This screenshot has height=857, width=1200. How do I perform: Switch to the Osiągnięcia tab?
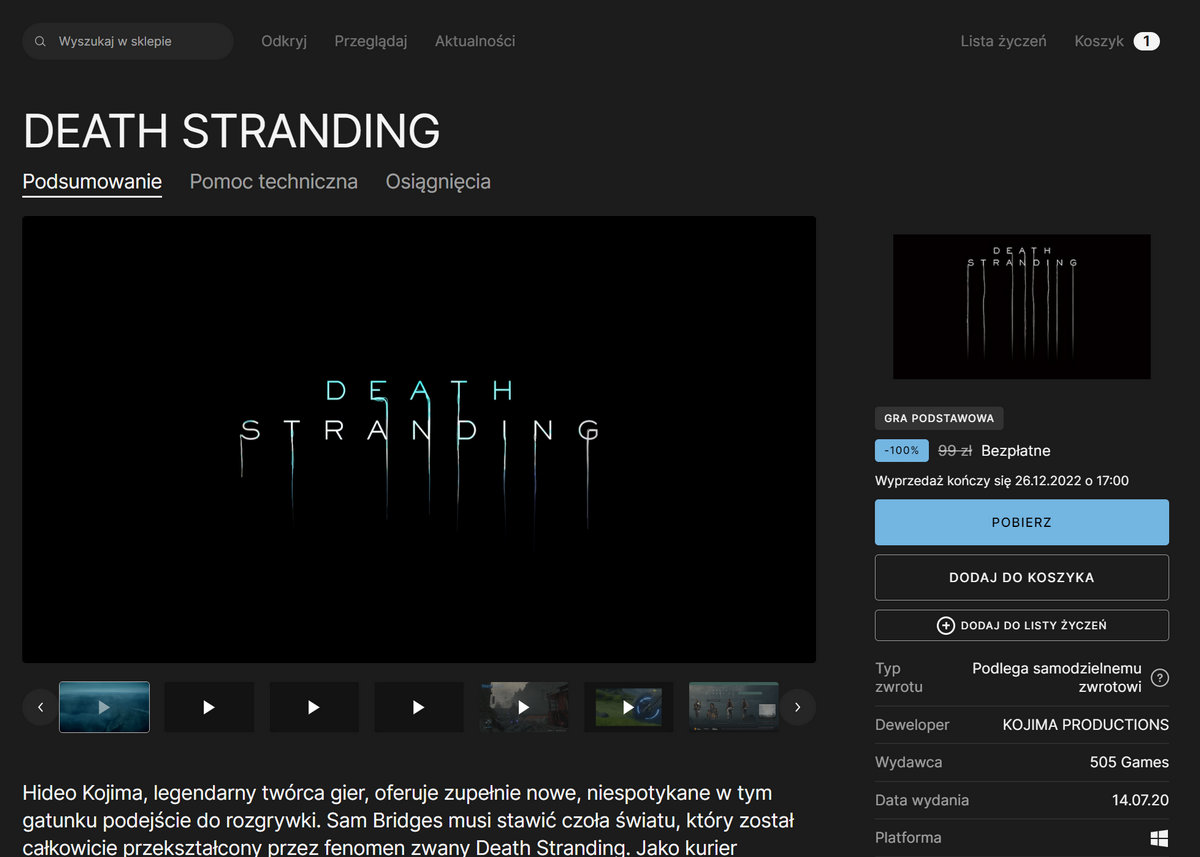[438, 181]
